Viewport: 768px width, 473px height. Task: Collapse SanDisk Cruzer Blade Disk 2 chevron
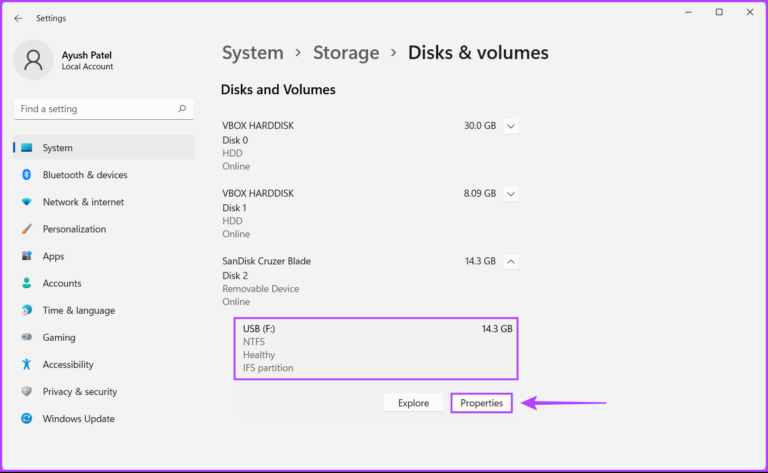[510, 261]
